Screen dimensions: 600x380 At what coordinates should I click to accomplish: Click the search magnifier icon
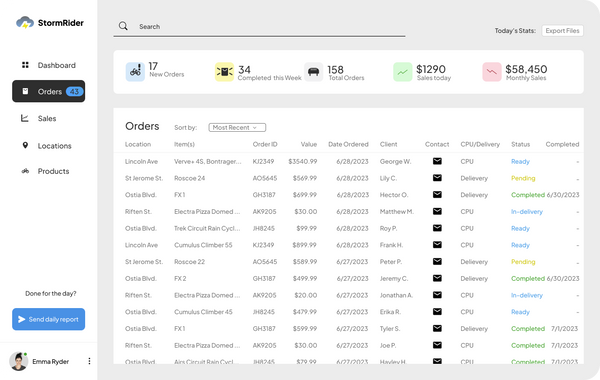point(123,26)
